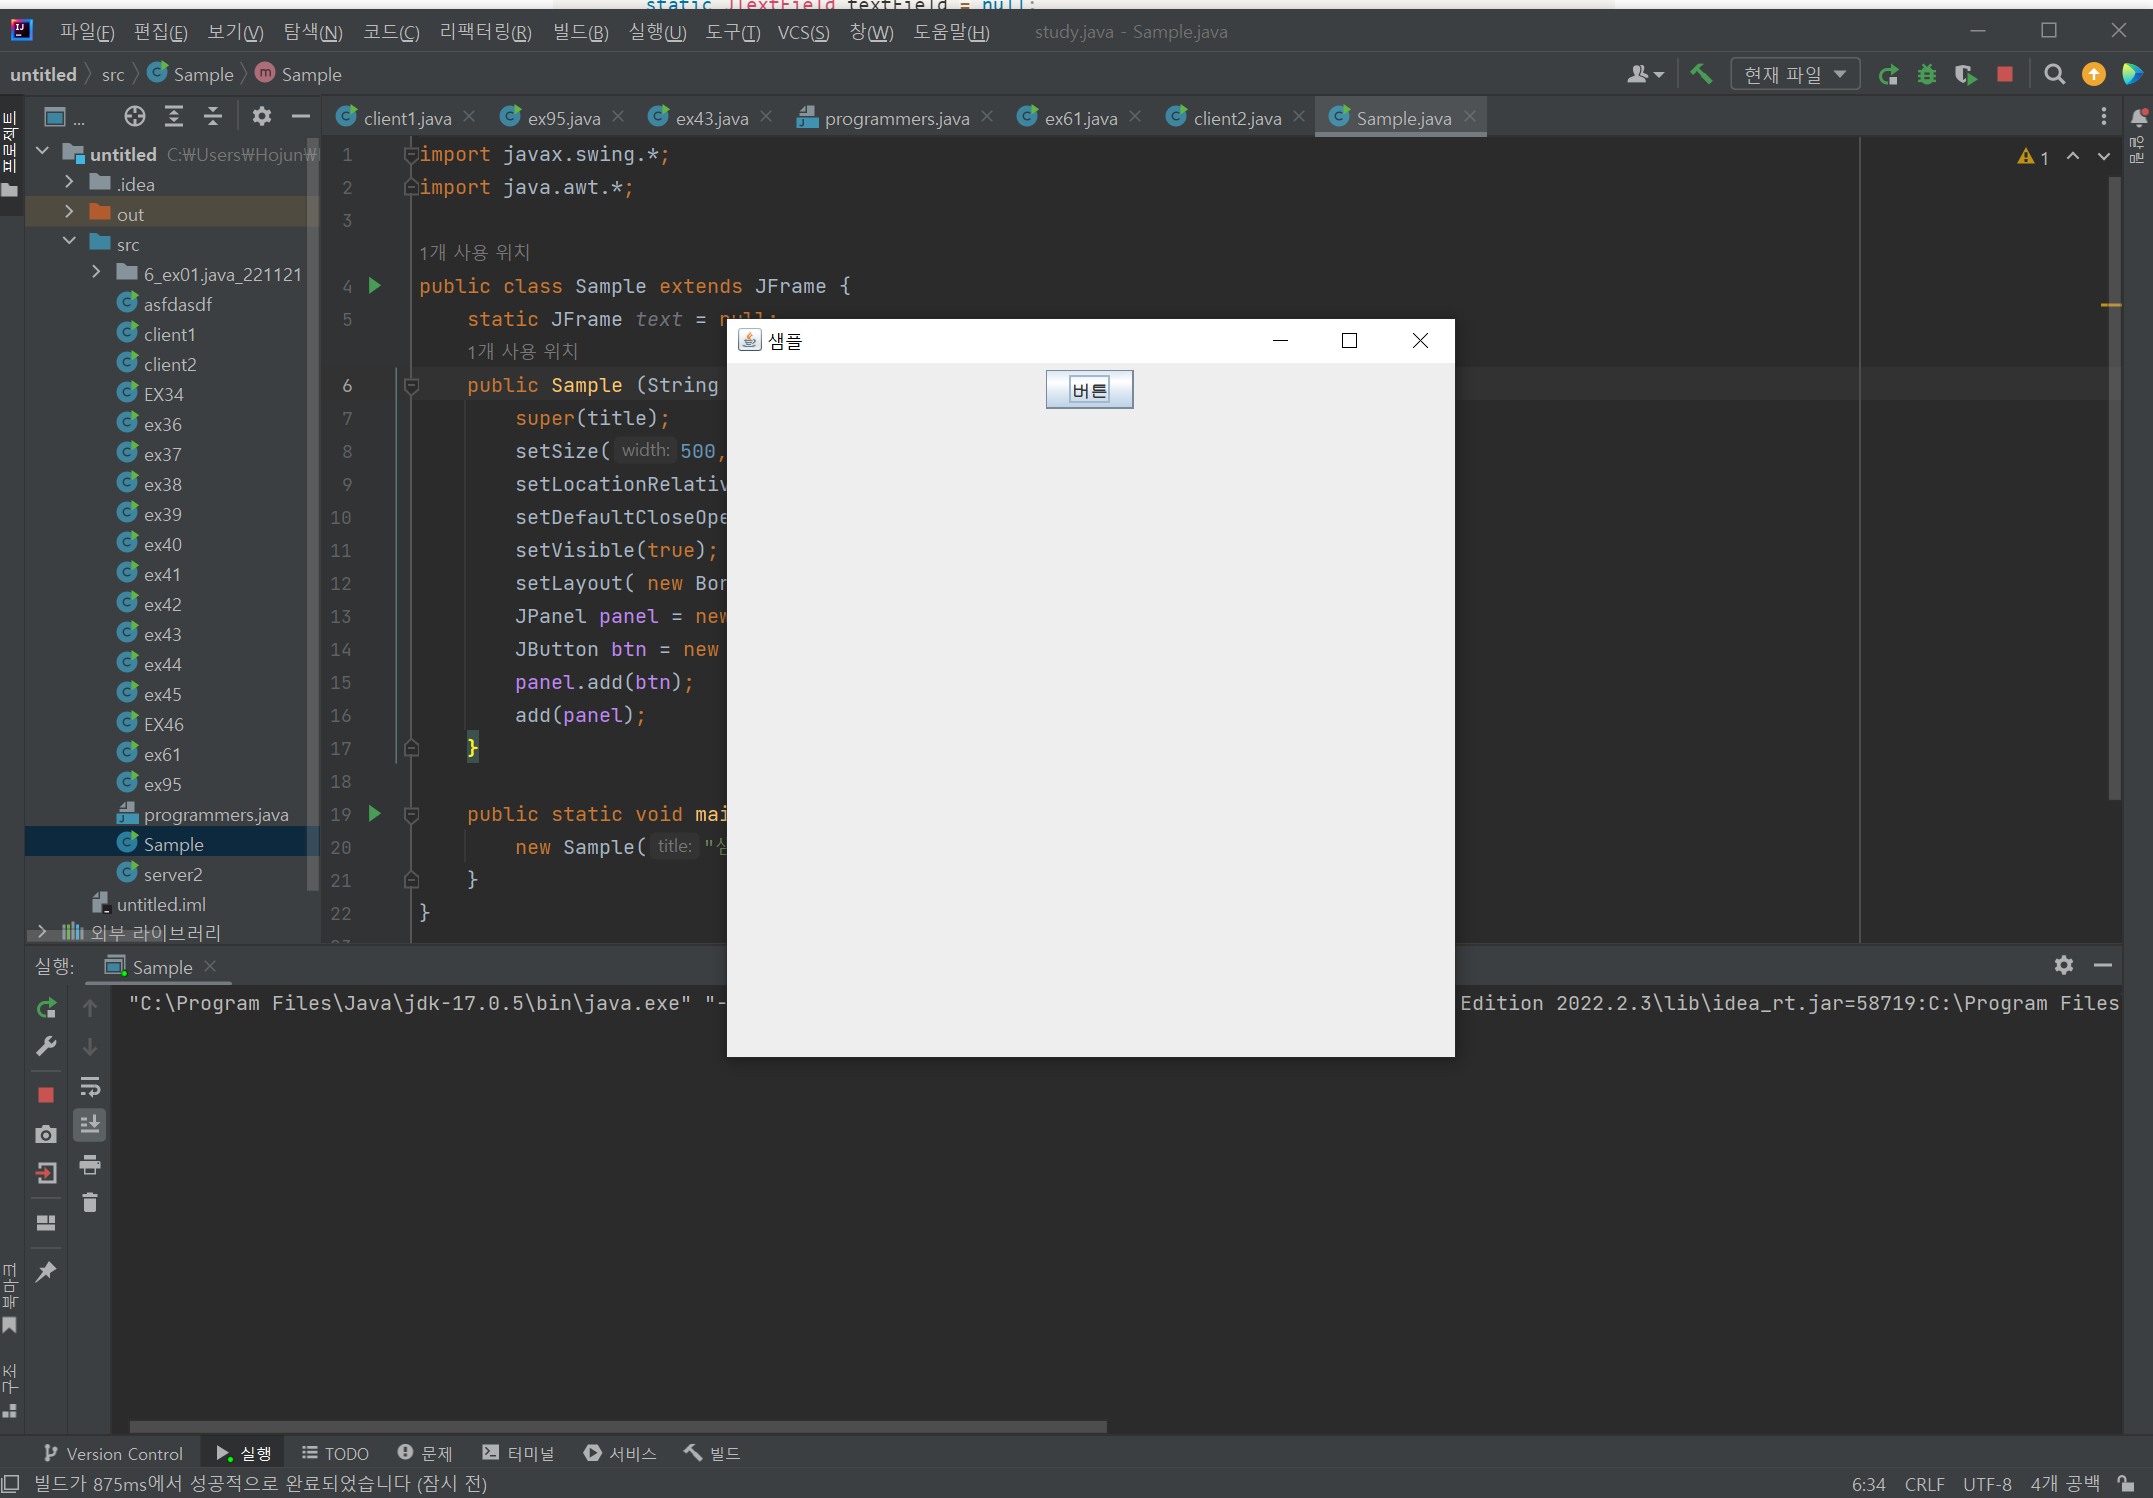This screenshot has height=1498, width=2153.
Task: Click the green hammer Build icon
Action: [x=1700, y=74]
